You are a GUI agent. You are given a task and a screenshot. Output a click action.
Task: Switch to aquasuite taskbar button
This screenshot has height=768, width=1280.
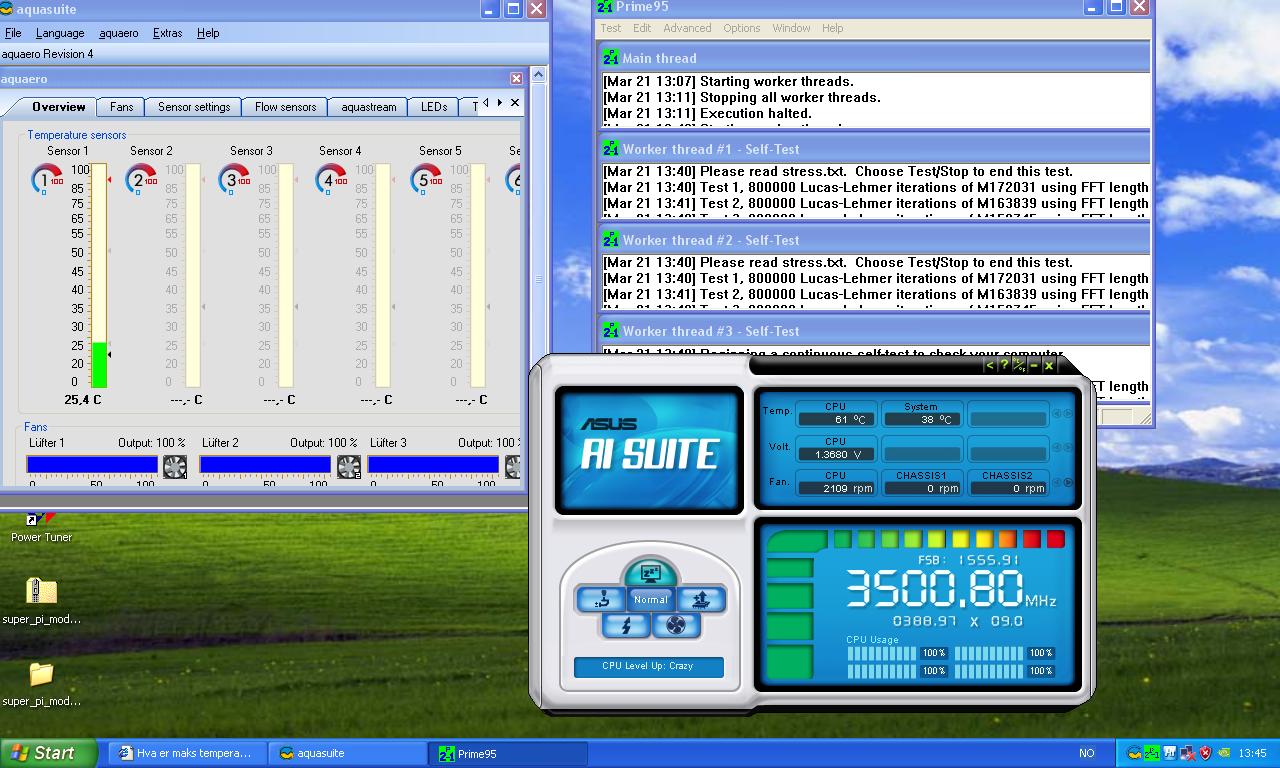click(347, 753)
